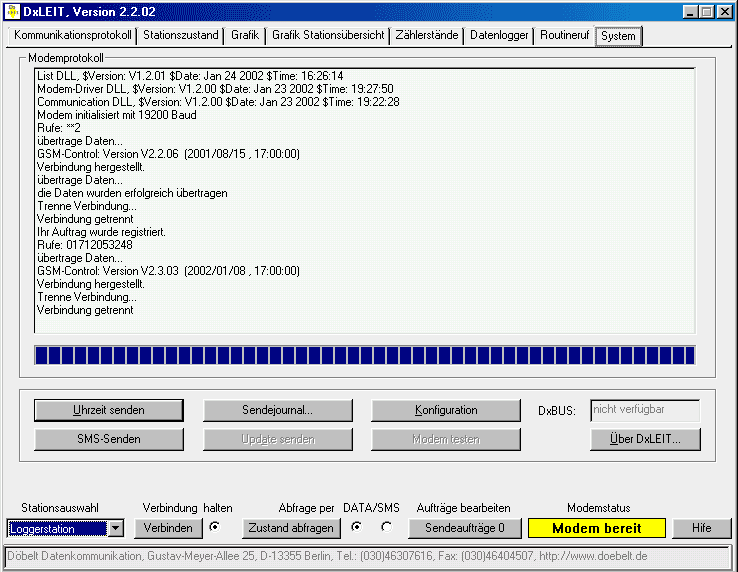This screenshot has width=738, height=572.
Task: Click the yellow Modem bereit status
Action: pos(596,528)
